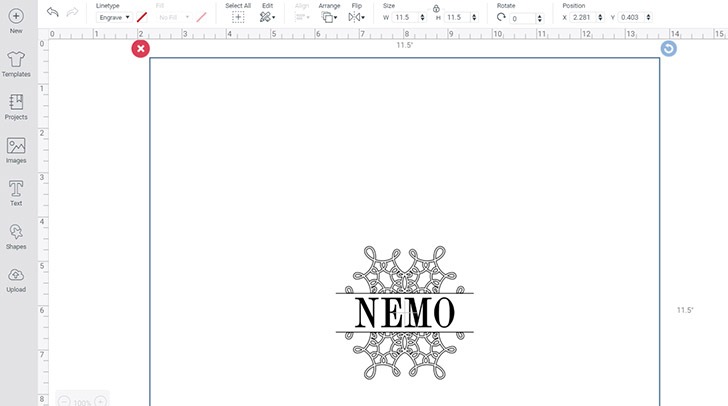
Task: Add Text to the canvas
Action: (x=16, y=193)
